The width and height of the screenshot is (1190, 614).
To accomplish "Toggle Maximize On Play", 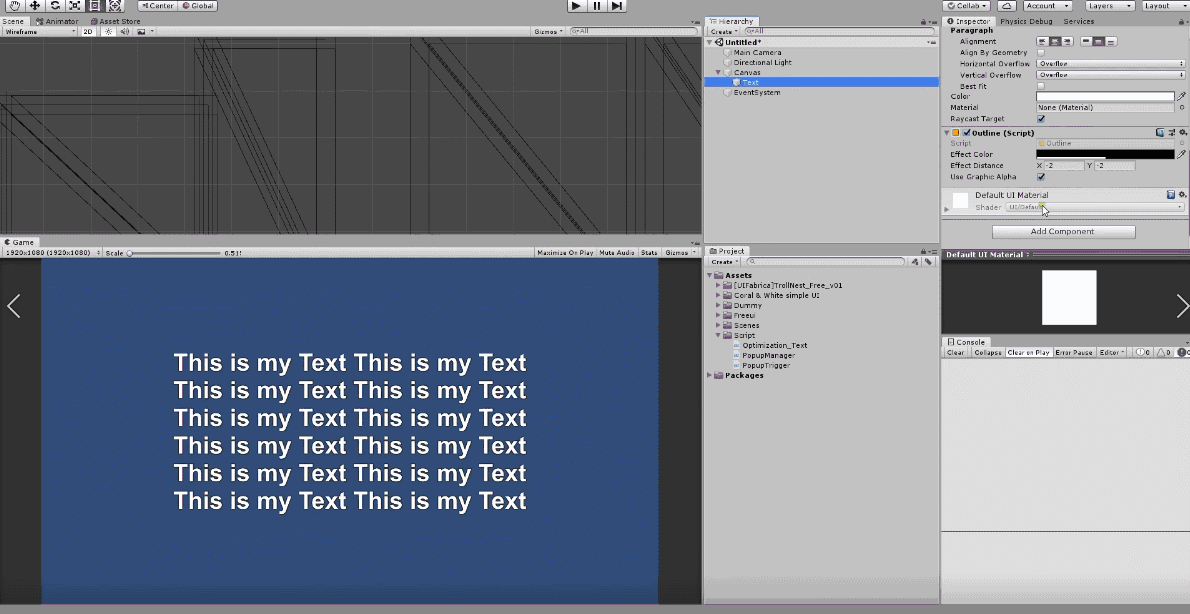I will 565,253.
